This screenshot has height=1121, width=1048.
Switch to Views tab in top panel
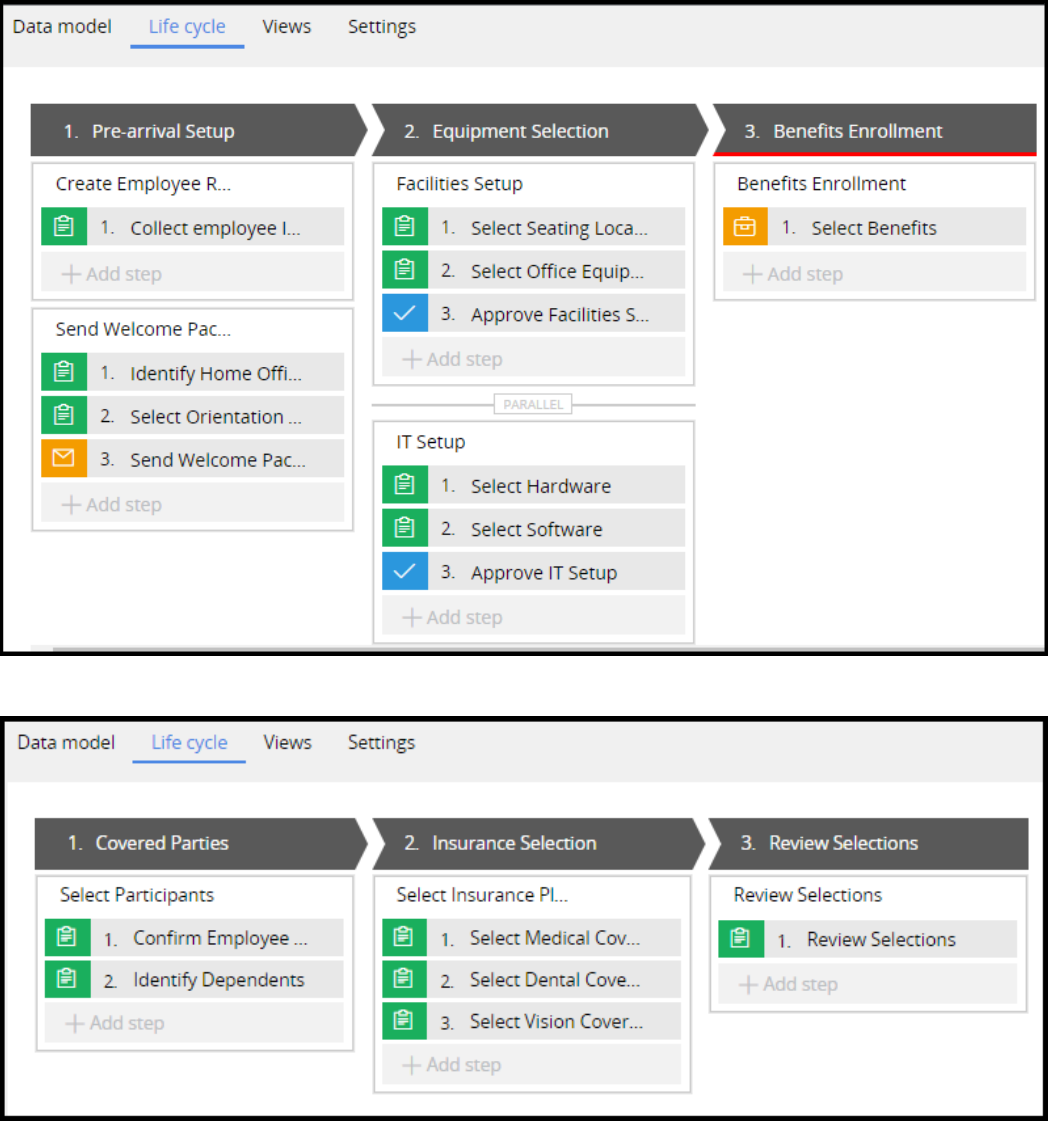(287, 27)
